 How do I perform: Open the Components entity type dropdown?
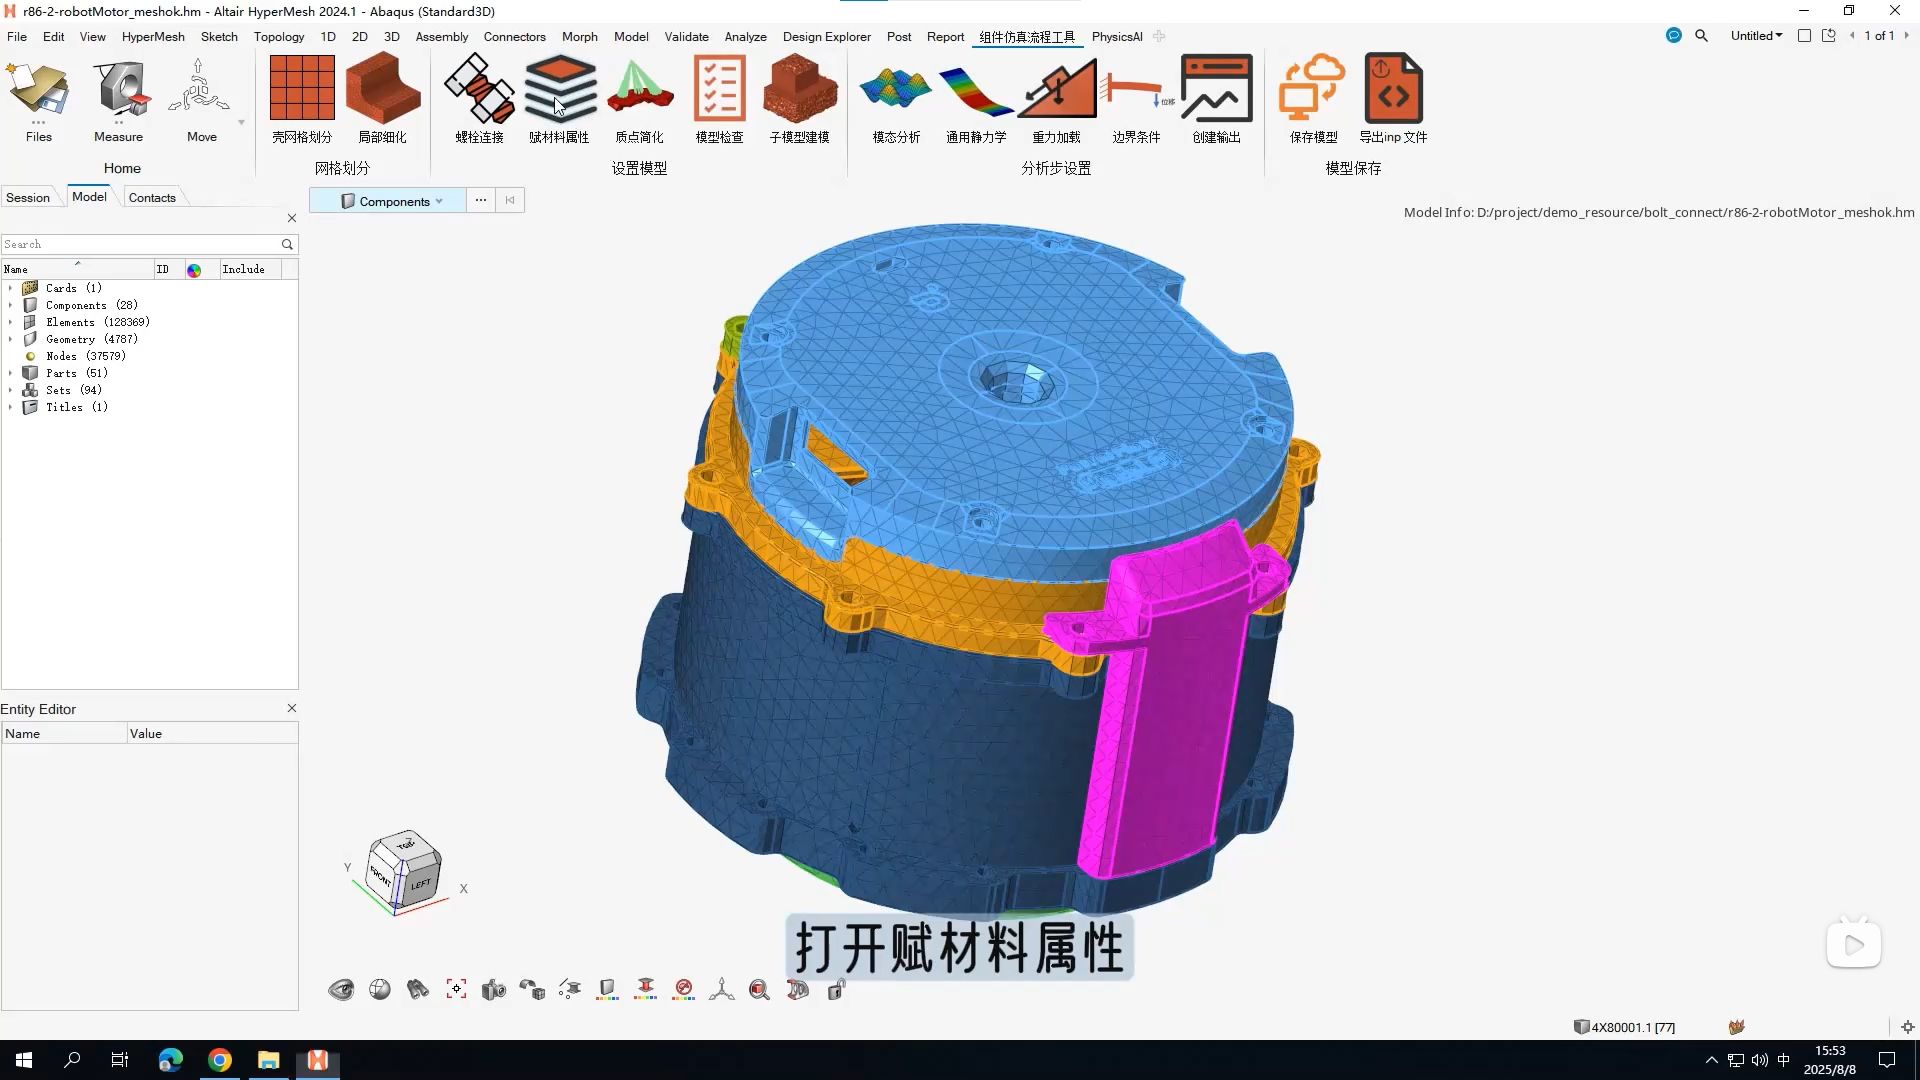(438, 201)
